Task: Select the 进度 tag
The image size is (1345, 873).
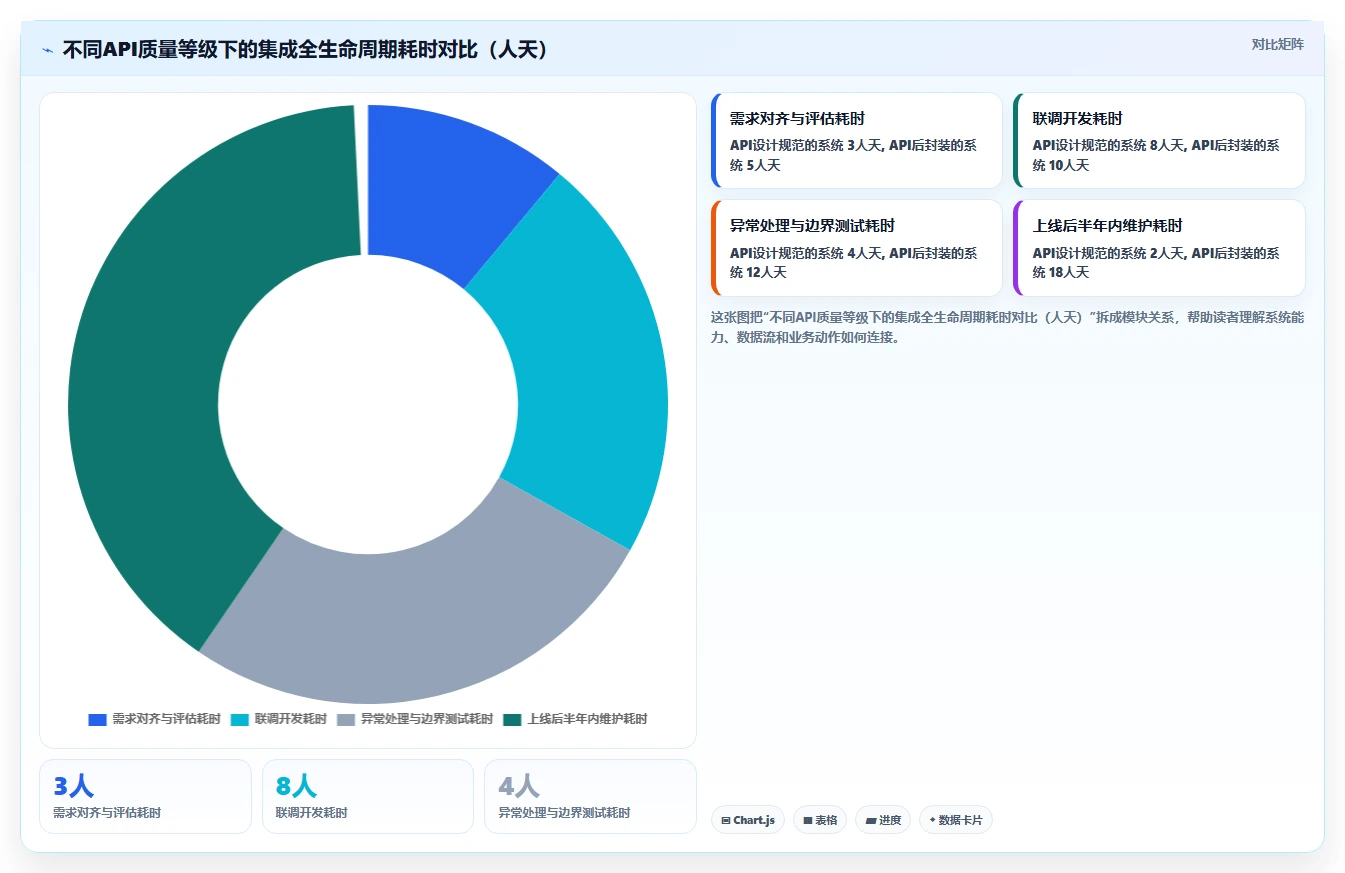Action: [x=883, y=820]
